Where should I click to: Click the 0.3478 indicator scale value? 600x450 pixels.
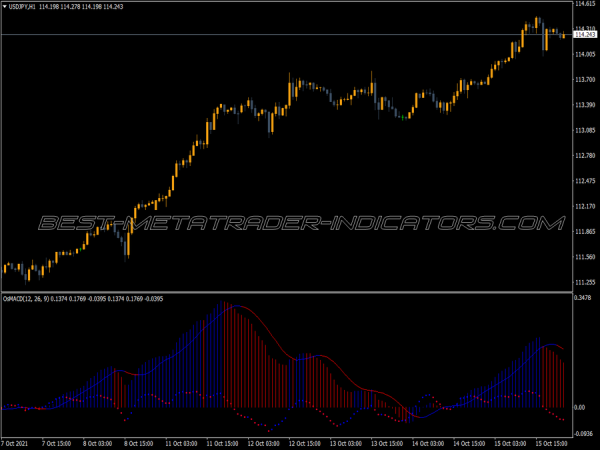click(x=583, y=298)
